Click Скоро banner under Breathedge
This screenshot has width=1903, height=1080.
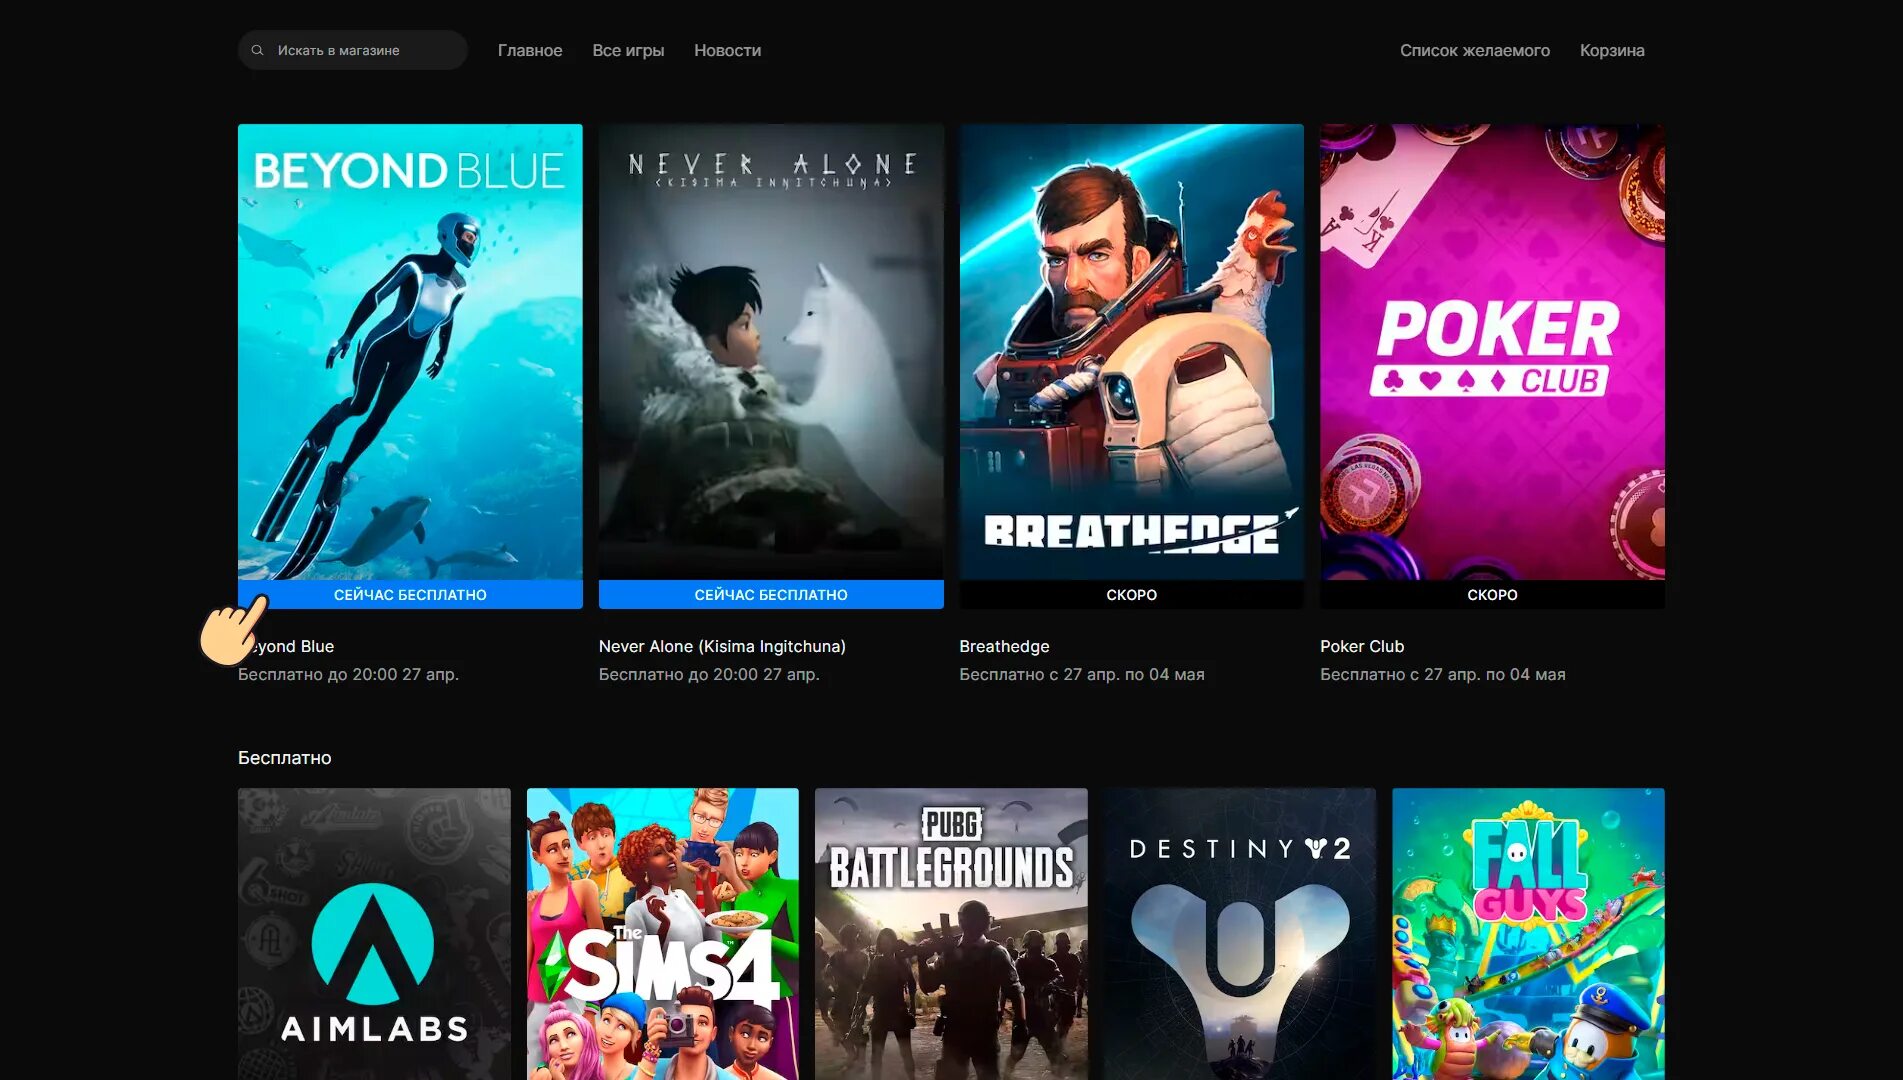(x=1131, y=594)
